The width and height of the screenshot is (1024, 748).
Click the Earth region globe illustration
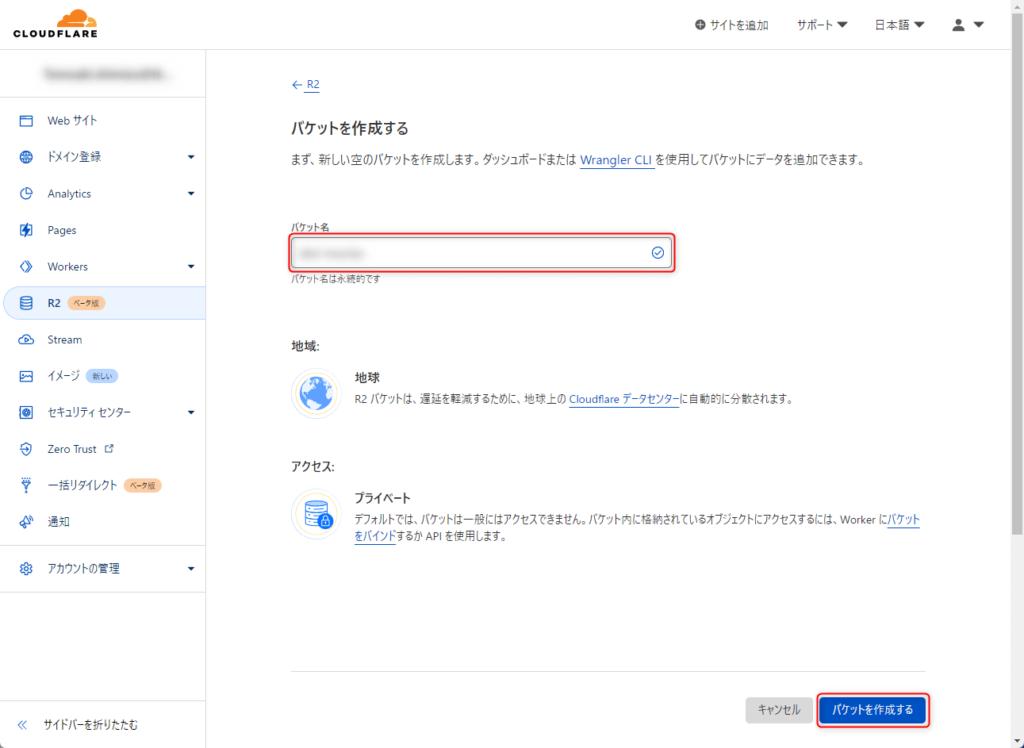[316, 393]
